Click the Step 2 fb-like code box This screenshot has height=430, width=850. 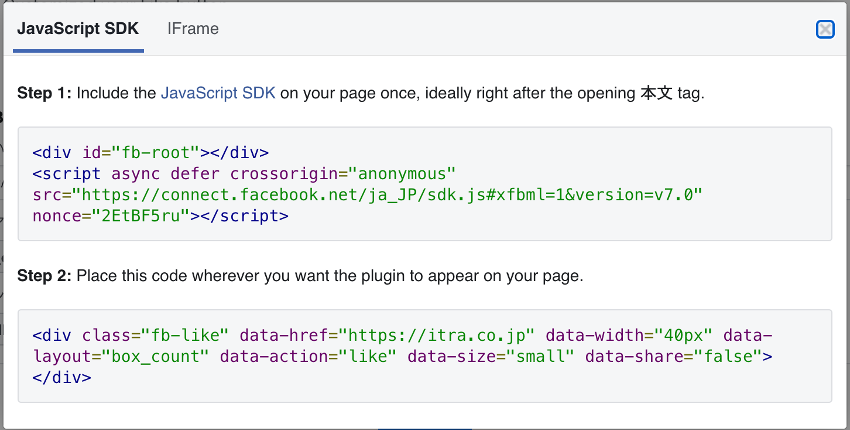[x=424, y=356]
